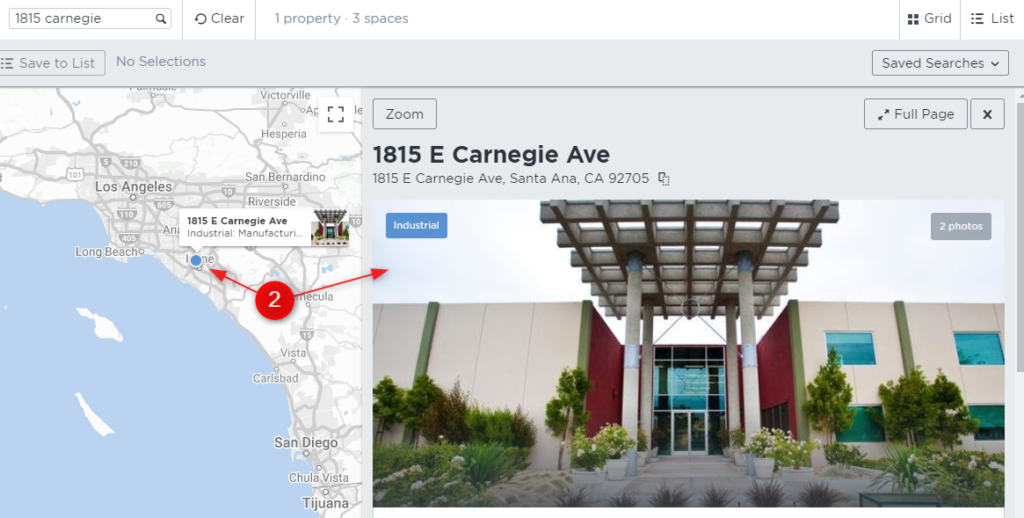Viewport: 1024px width, 518px height.
Task: Clear the current search
Action: pyautogui.click(x=219, y=19)
